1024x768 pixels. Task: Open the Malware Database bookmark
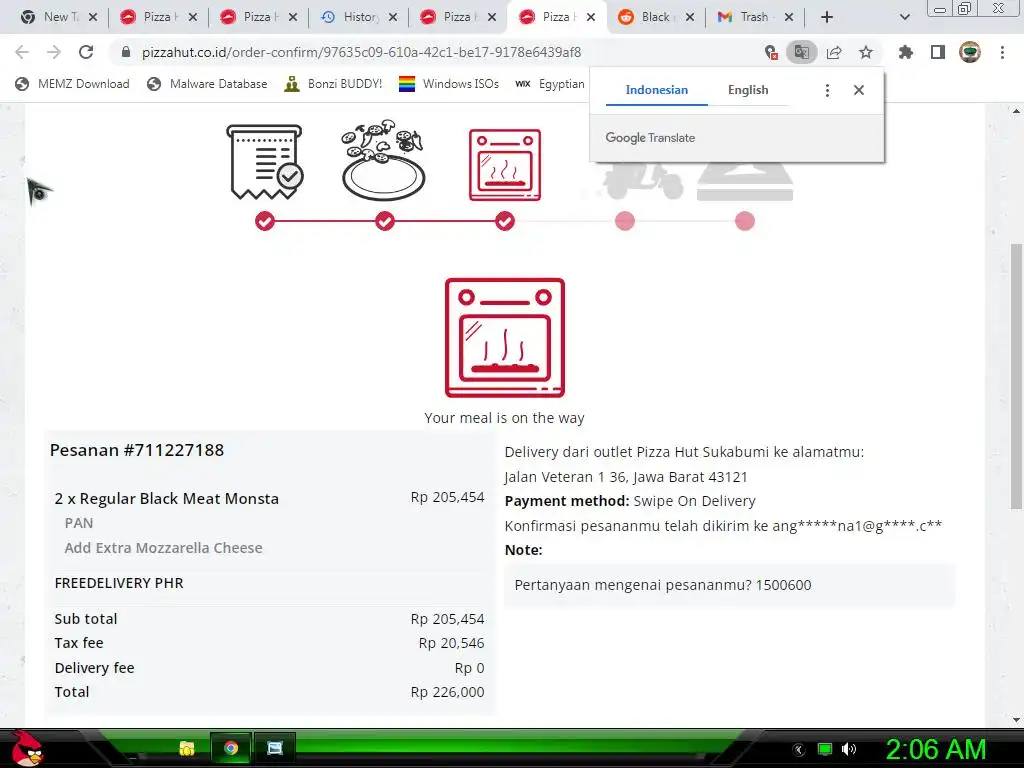[x=208, y=84]
